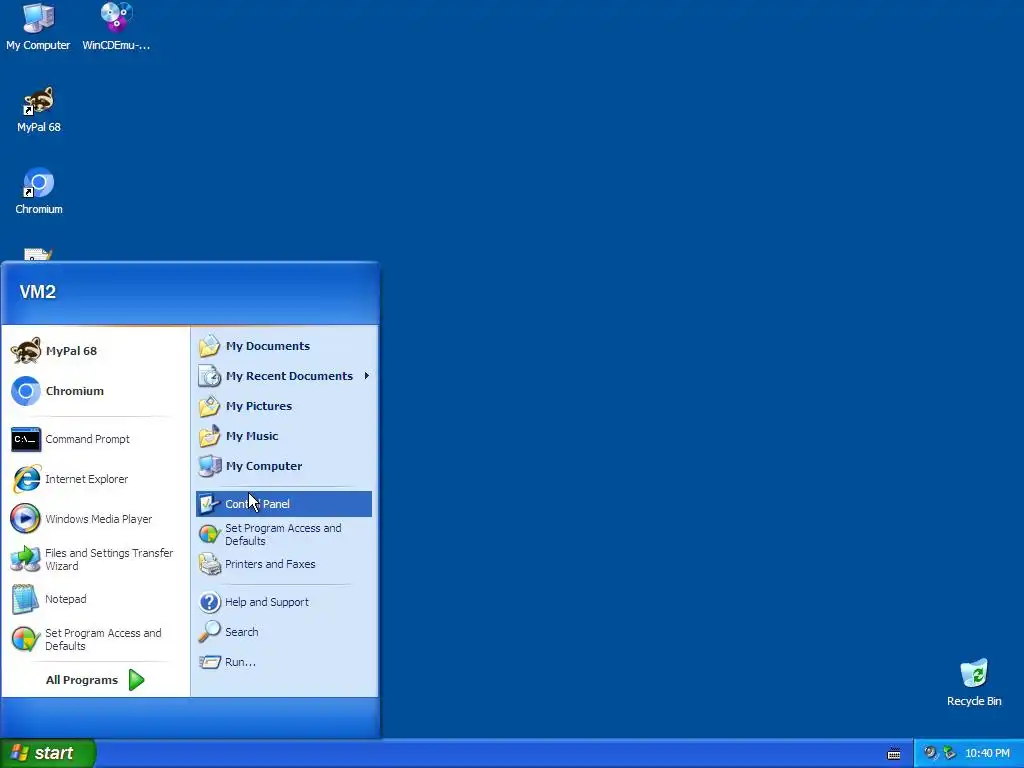Expand My Recent Documents submenu arrow
The width and height of the screenshot is (1024, 768).
coord(366,376)
